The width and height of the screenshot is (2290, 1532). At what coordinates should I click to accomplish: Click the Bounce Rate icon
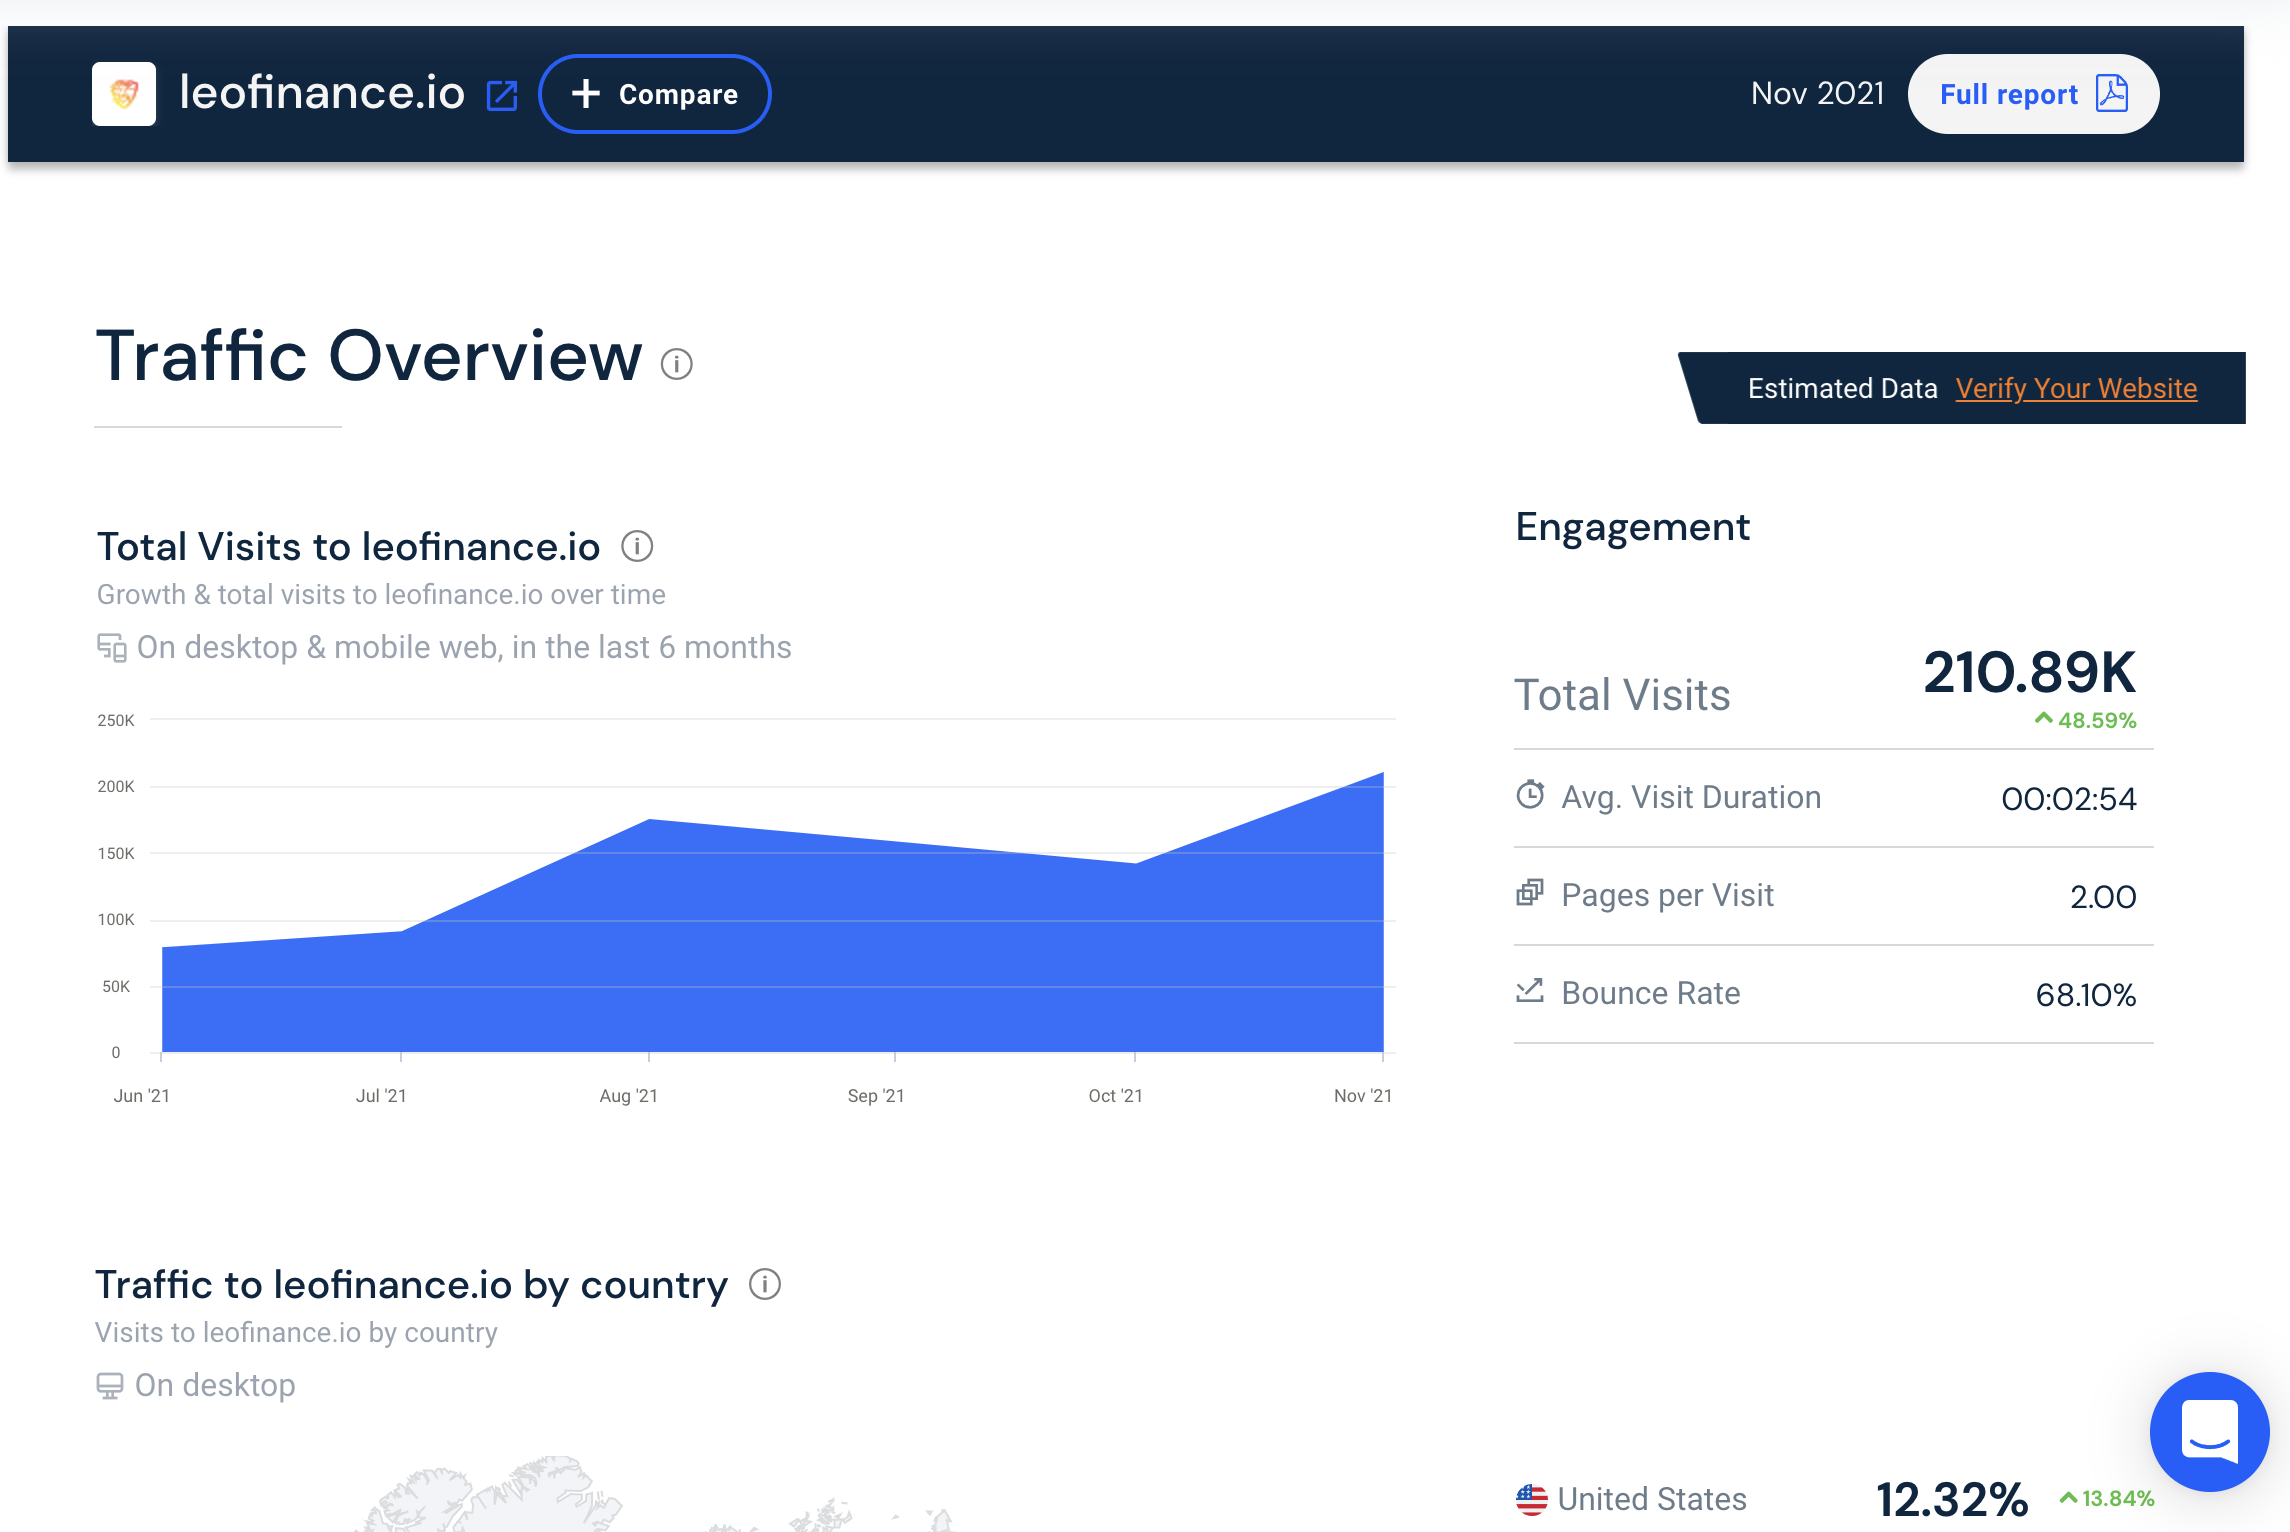(1530, 991)
